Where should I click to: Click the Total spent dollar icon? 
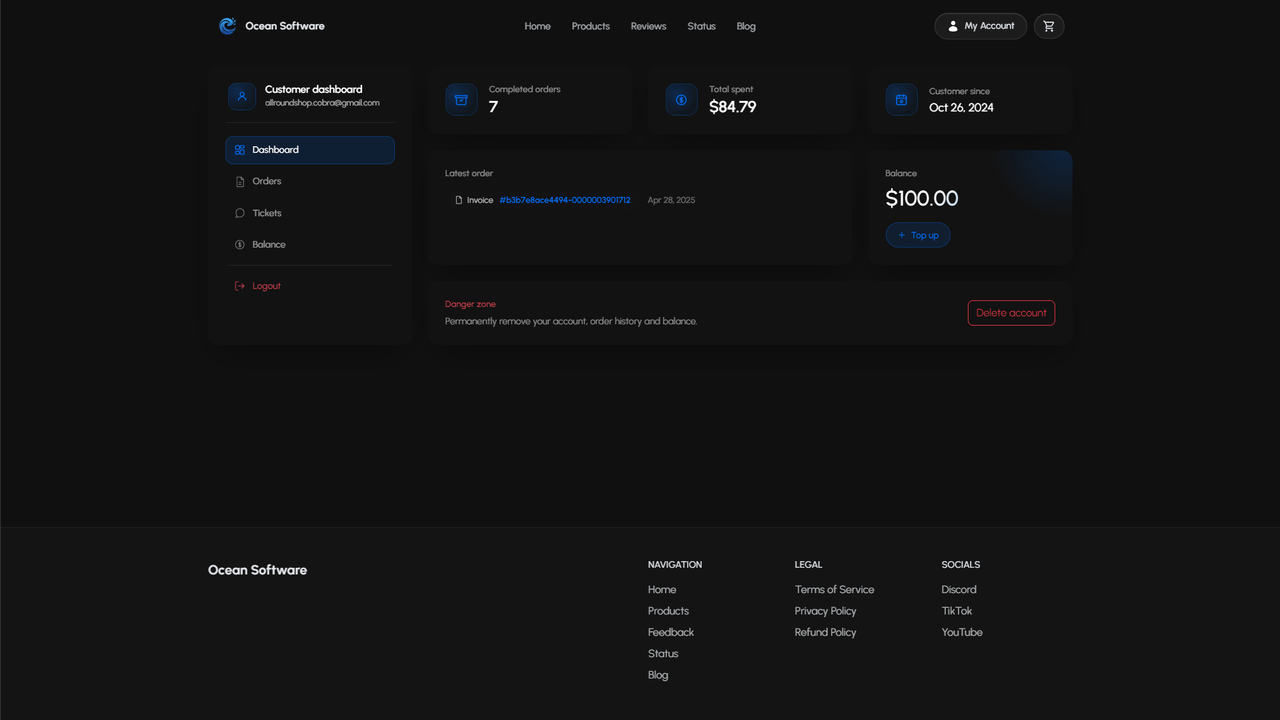[681, 99]
